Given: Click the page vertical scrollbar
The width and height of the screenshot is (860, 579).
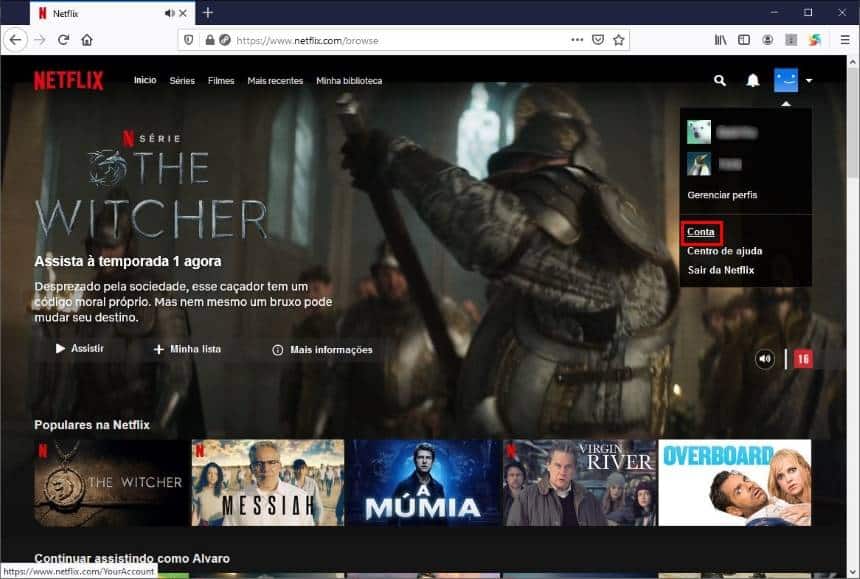Looking at the screenshot, I should point(853,123).
